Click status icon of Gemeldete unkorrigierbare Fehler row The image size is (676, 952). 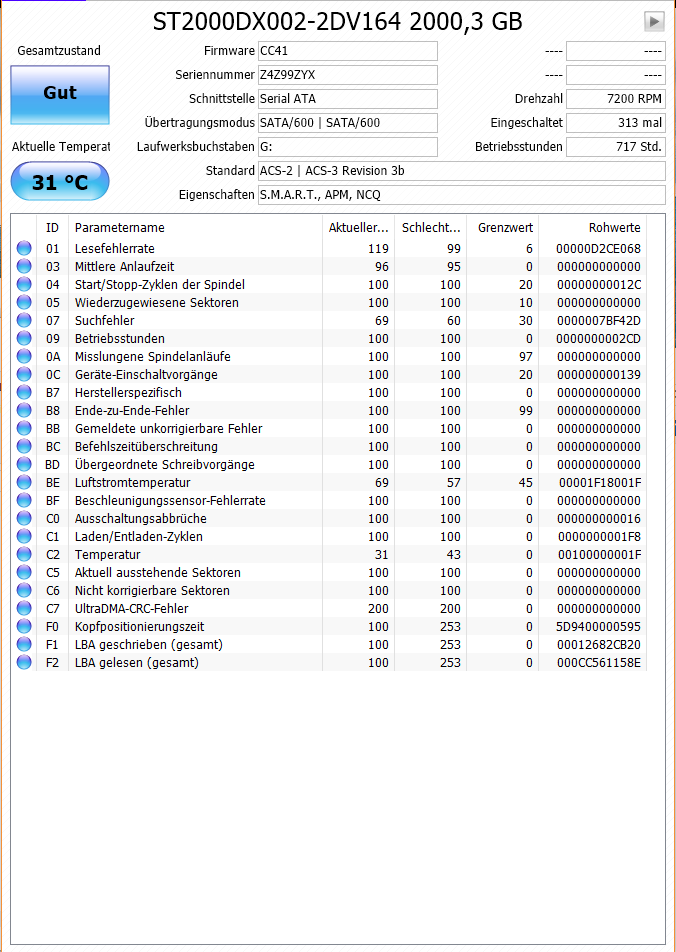(x=24, y=429)
